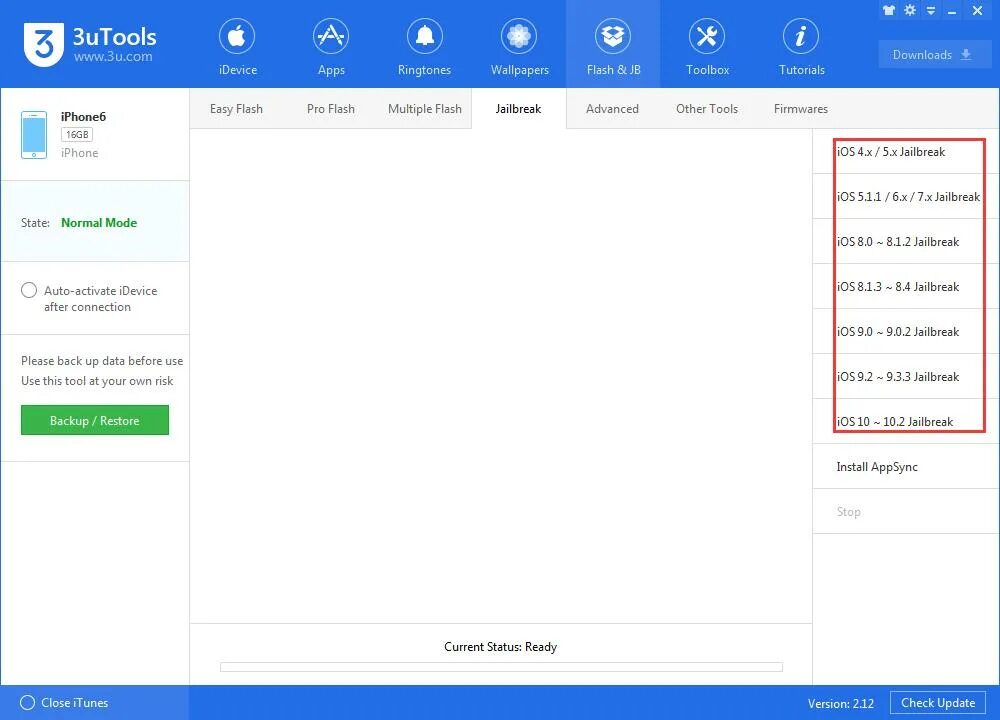The image size is (1000, 720).
Task: Click the Stop option
Action: tap(906, 511)
